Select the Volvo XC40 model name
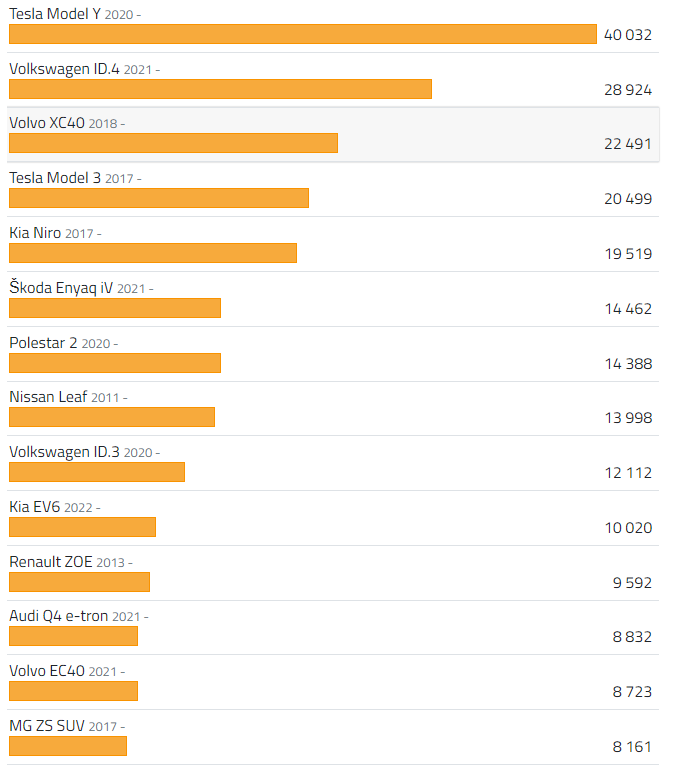676x771 pixels. coord(47,124)
